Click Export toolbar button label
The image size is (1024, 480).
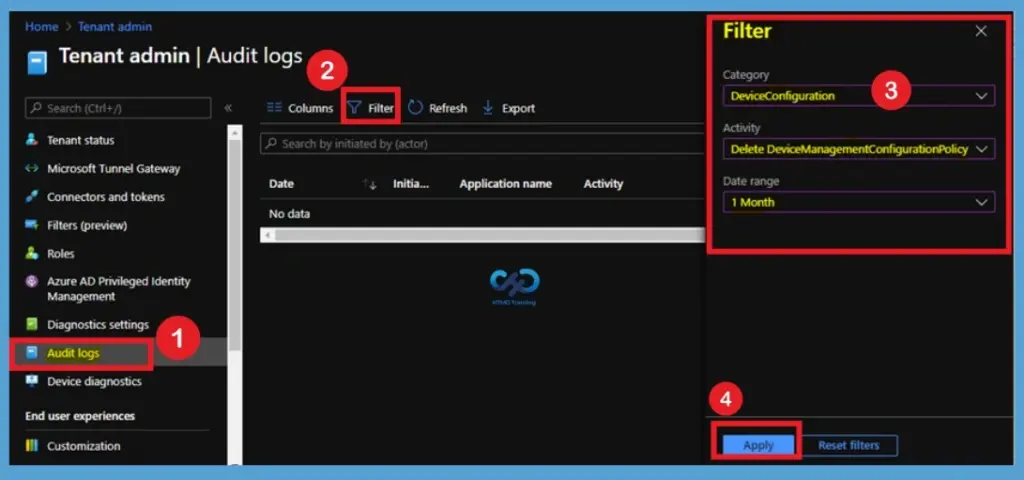(x=519, y=108)
